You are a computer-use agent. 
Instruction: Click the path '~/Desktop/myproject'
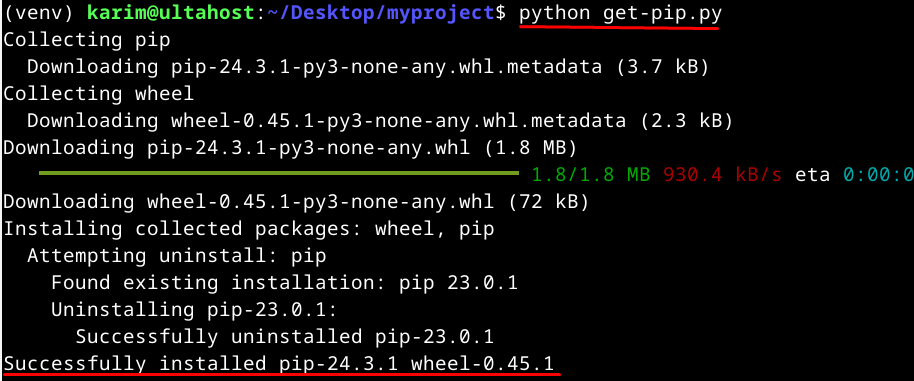point(381,14)
